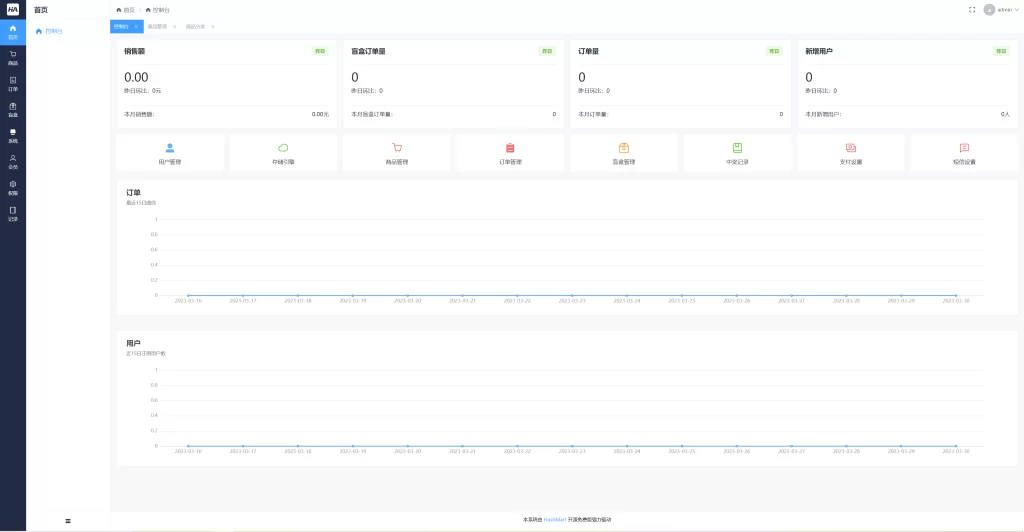Collapse the side menu with hamburger icon

(x=68, y=521)
